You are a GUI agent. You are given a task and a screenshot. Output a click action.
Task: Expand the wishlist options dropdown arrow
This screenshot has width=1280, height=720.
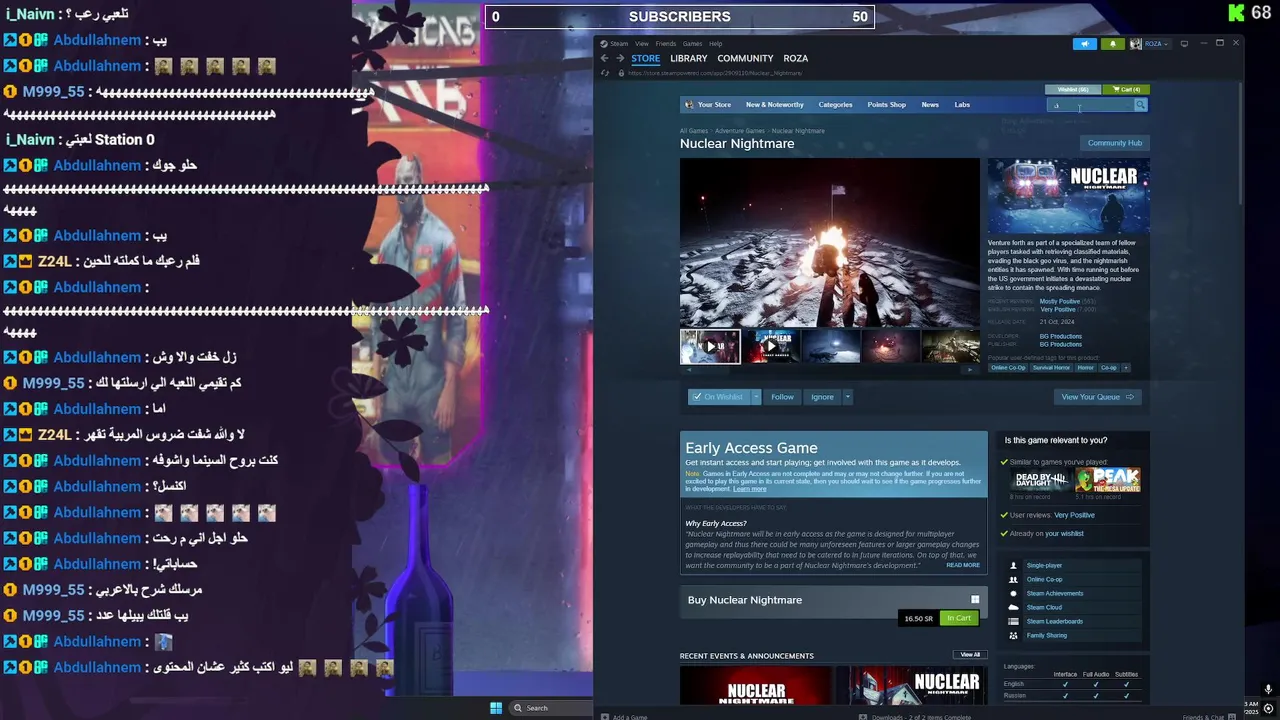[756, 397]
